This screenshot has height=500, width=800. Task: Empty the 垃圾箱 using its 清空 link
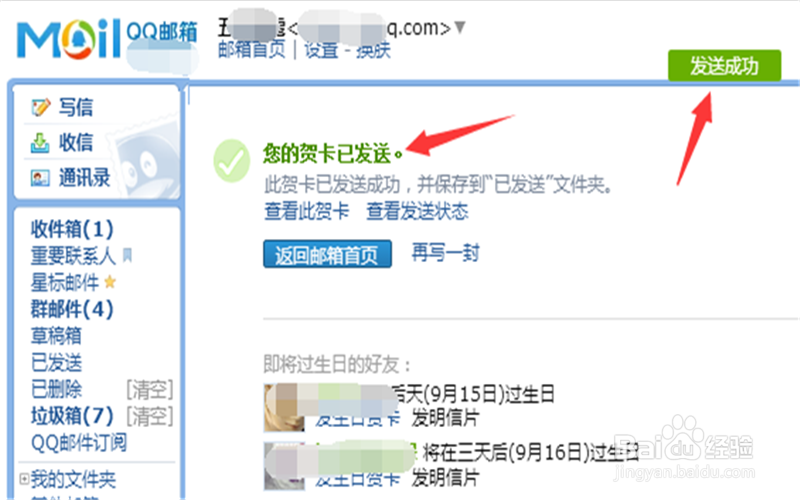tap(149, 416)
